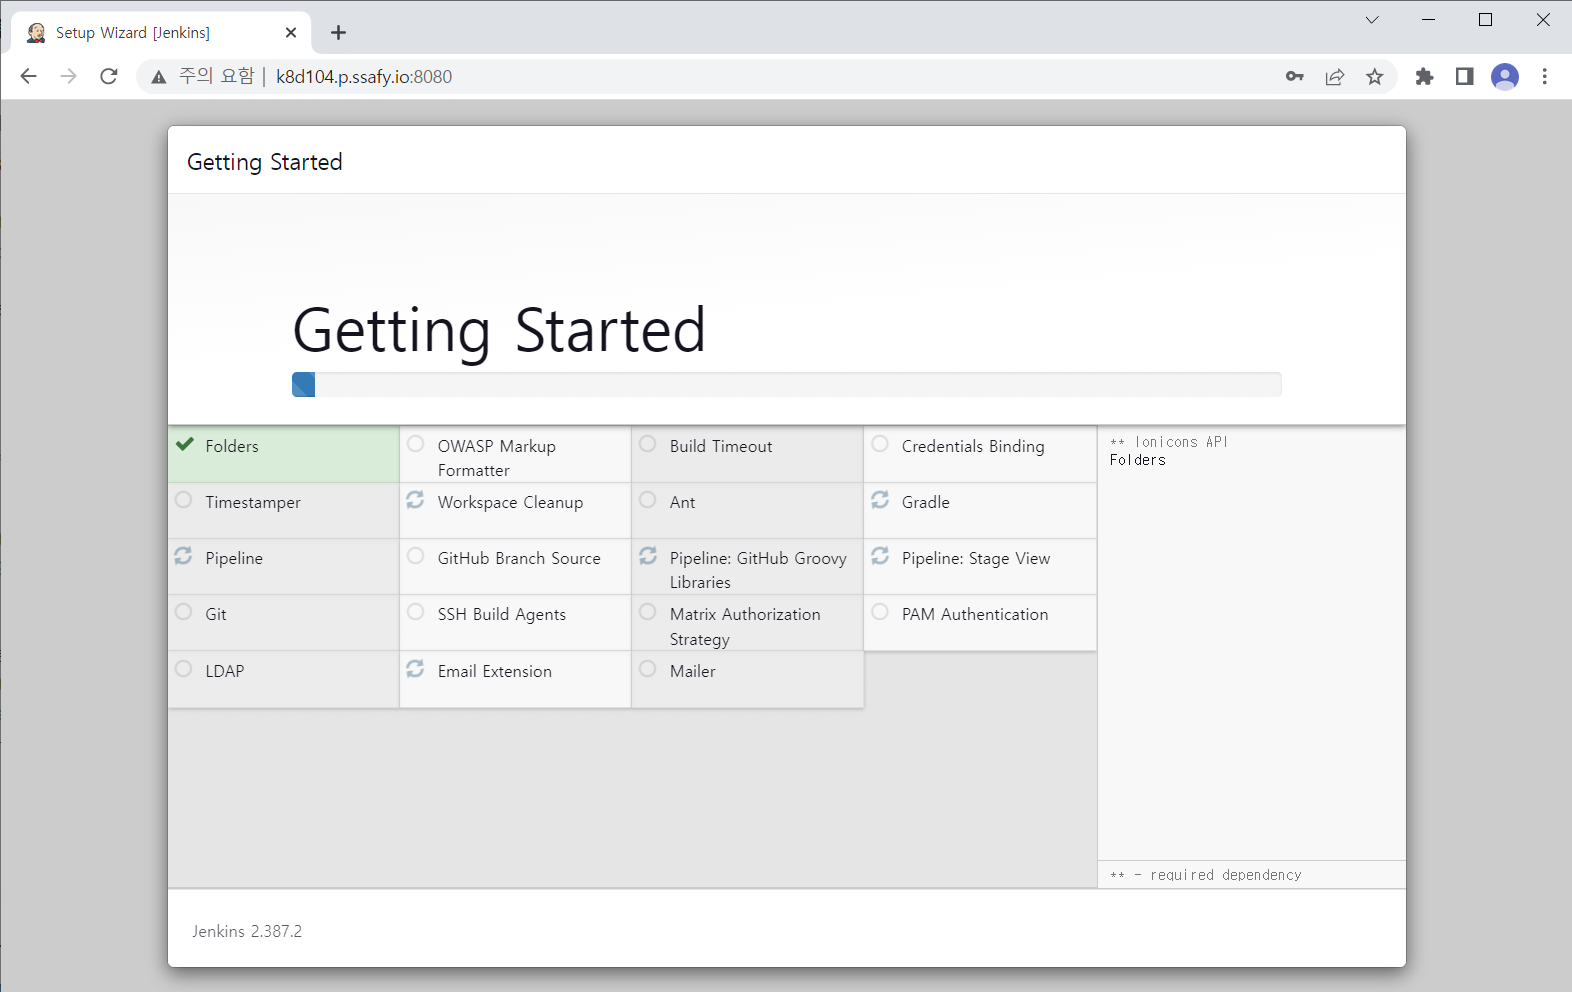Click the Workspace Cleanup label

[x=510, y=503]
